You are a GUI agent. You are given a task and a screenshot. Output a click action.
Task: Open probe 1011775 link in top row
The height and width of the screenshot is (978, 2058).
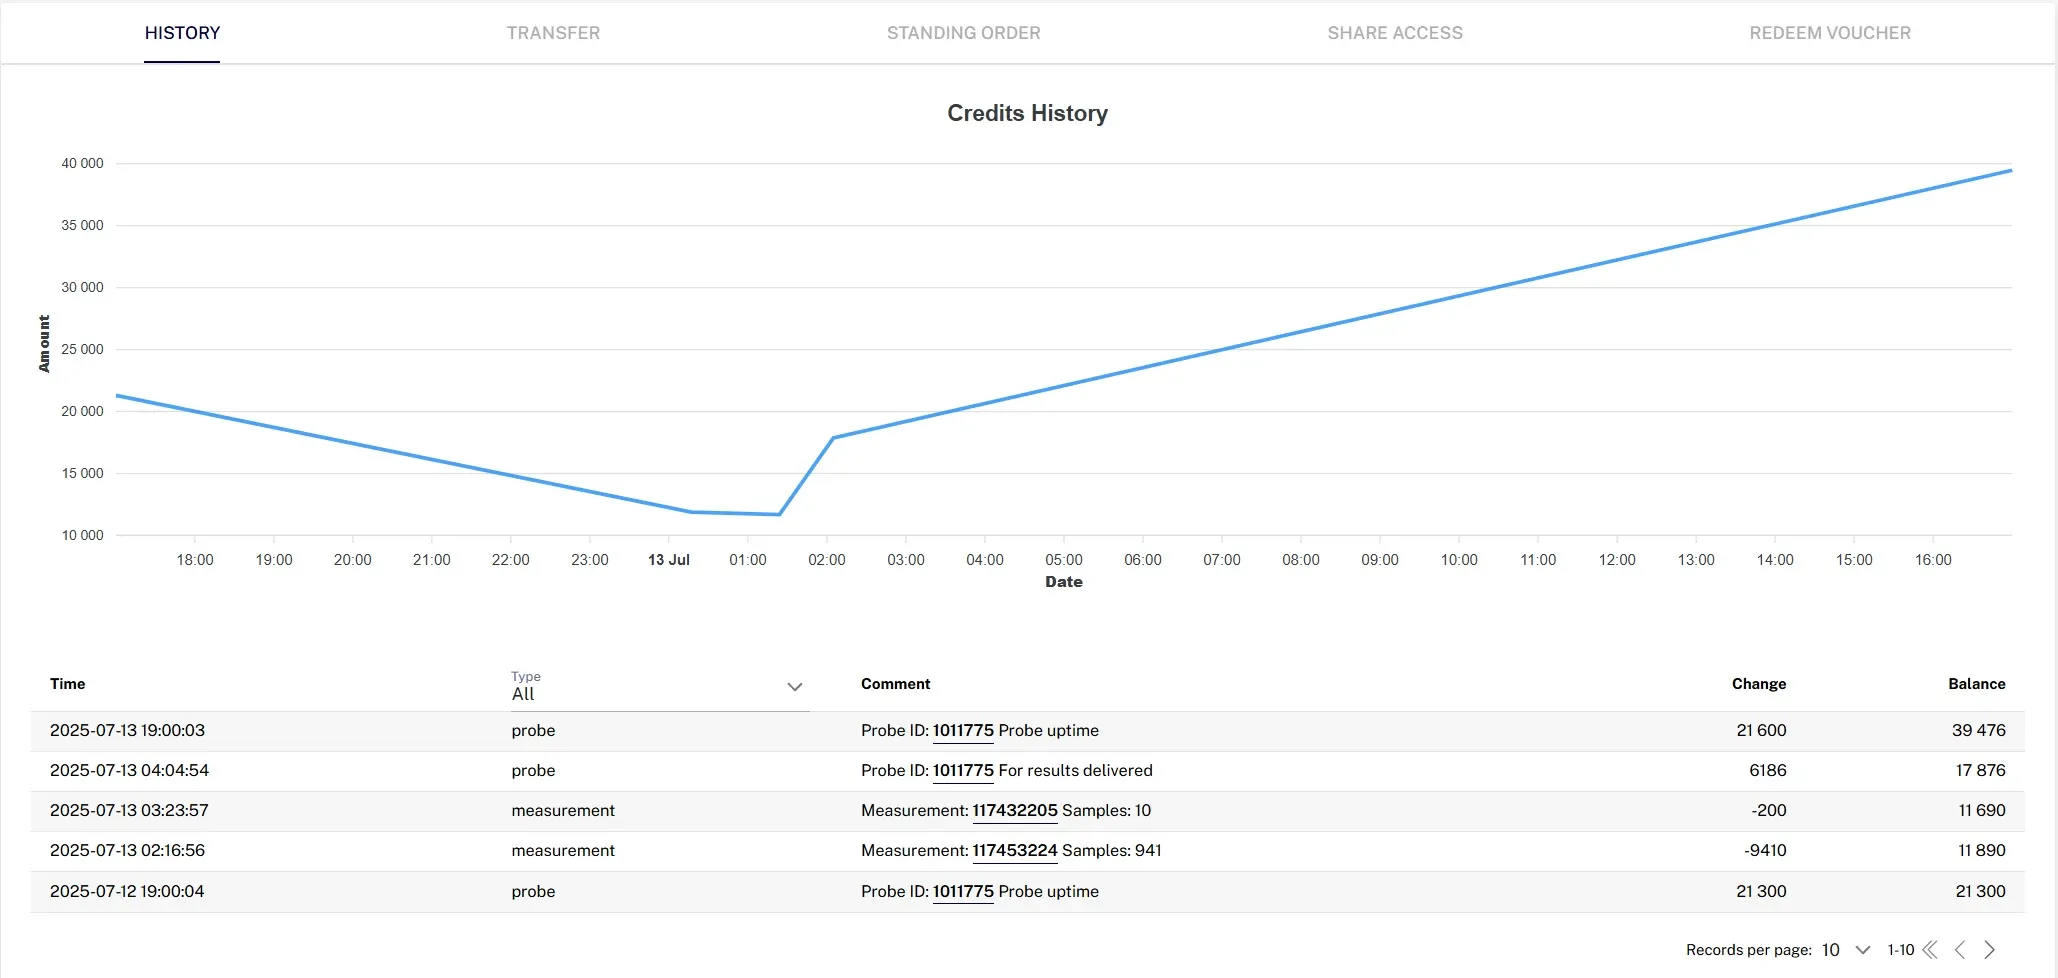963,730
